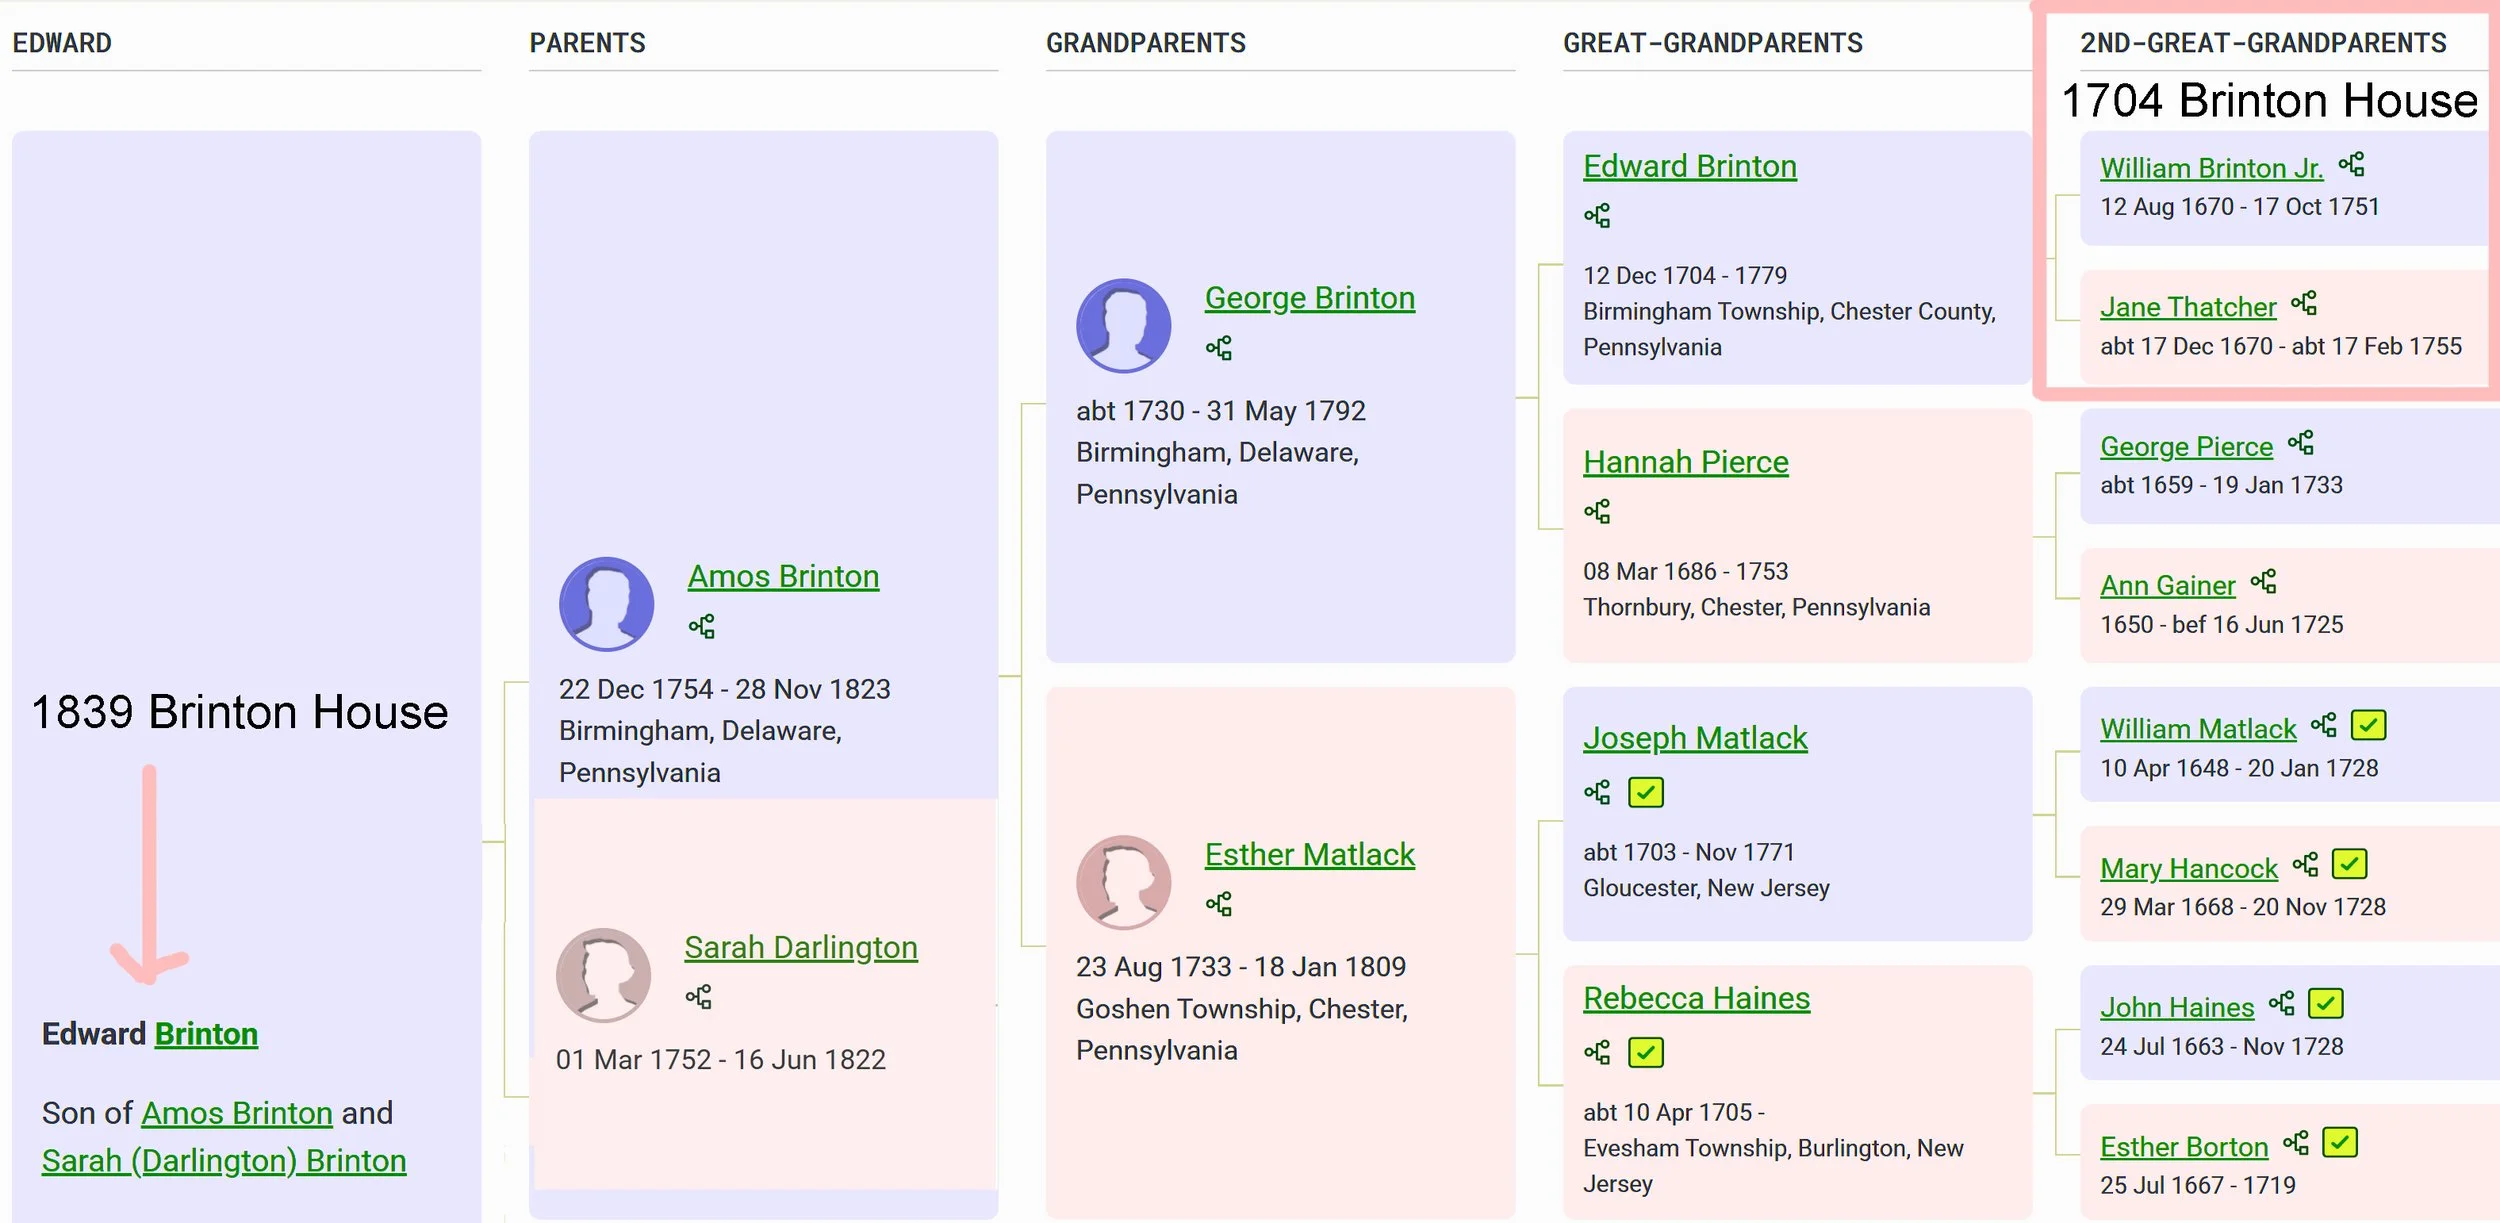Open the John Haines profile link
Screen dimensions: 2500x1223
coord(2176,1008)
